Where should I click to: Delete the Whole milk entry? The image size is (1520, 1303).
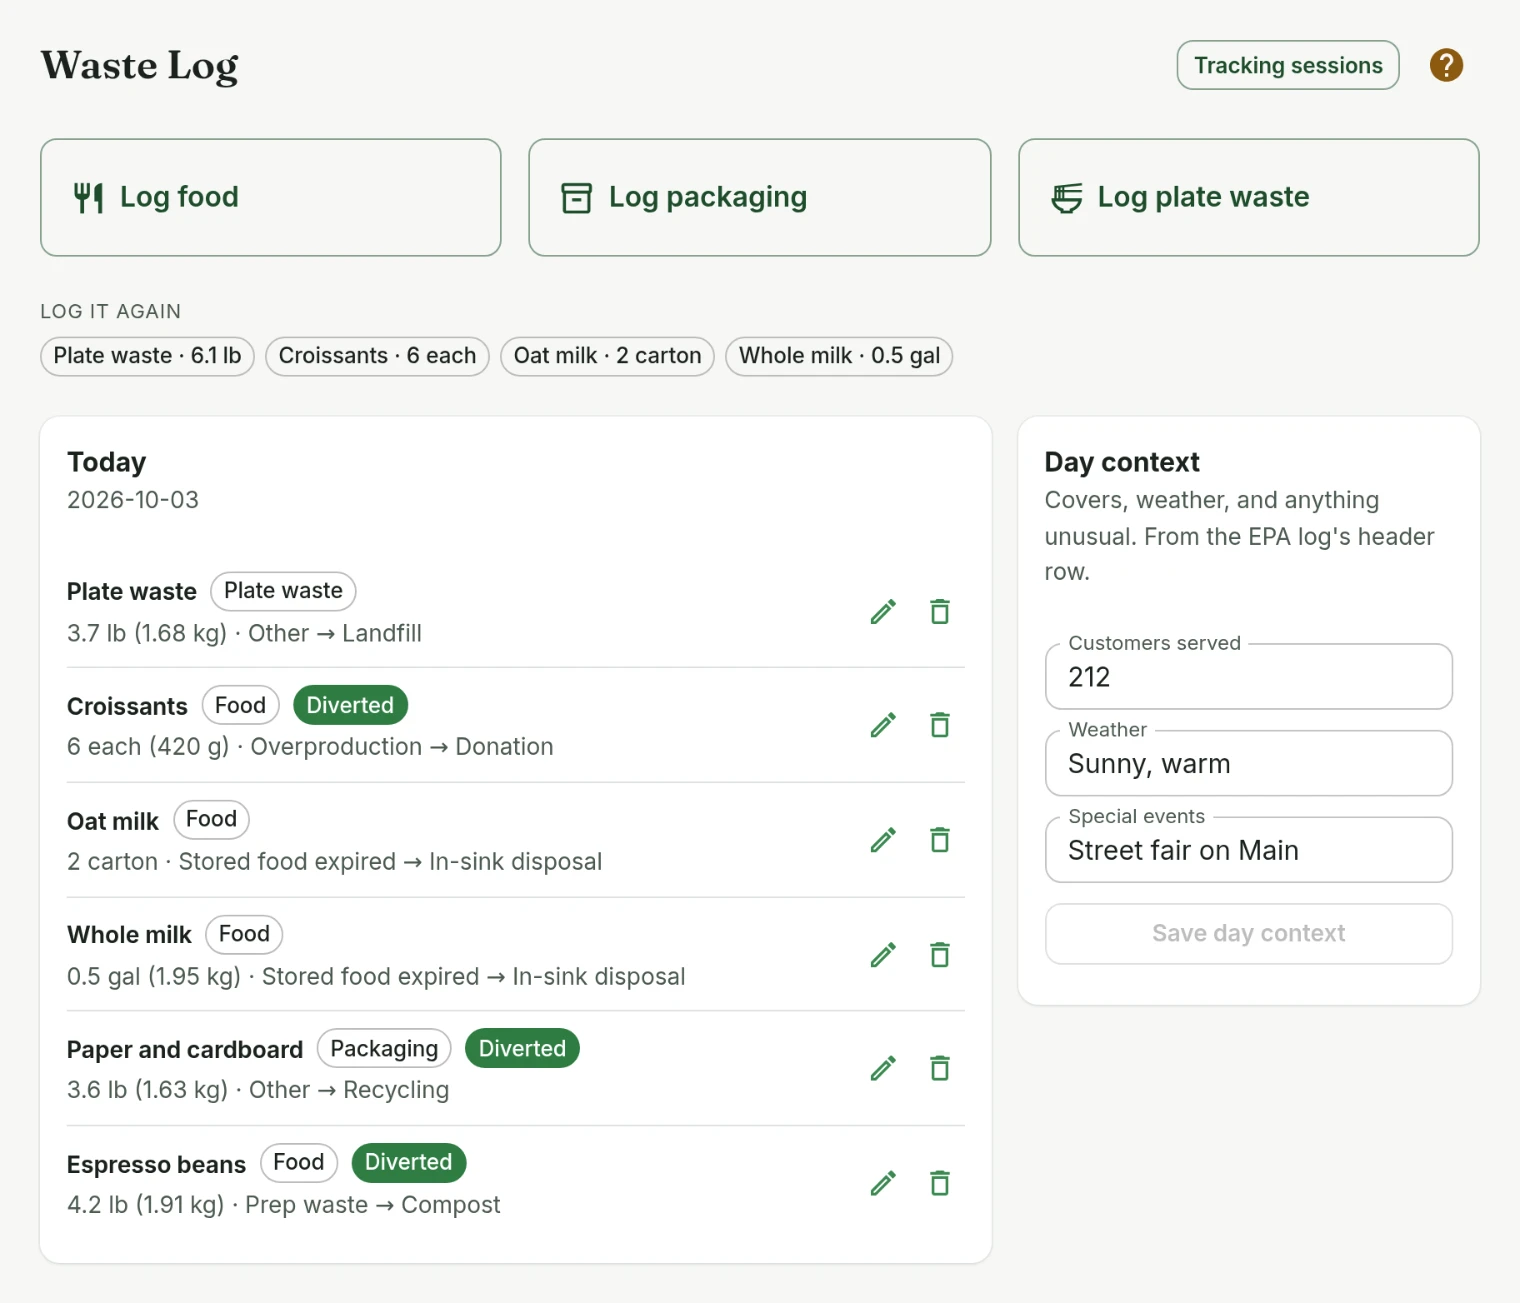pos(940,955)
